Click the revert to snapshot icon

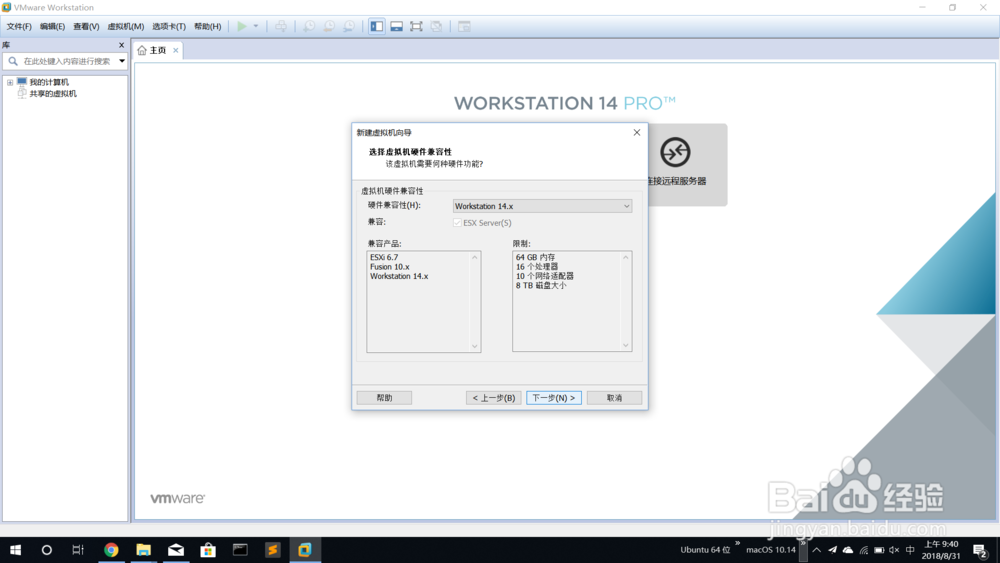329,26
